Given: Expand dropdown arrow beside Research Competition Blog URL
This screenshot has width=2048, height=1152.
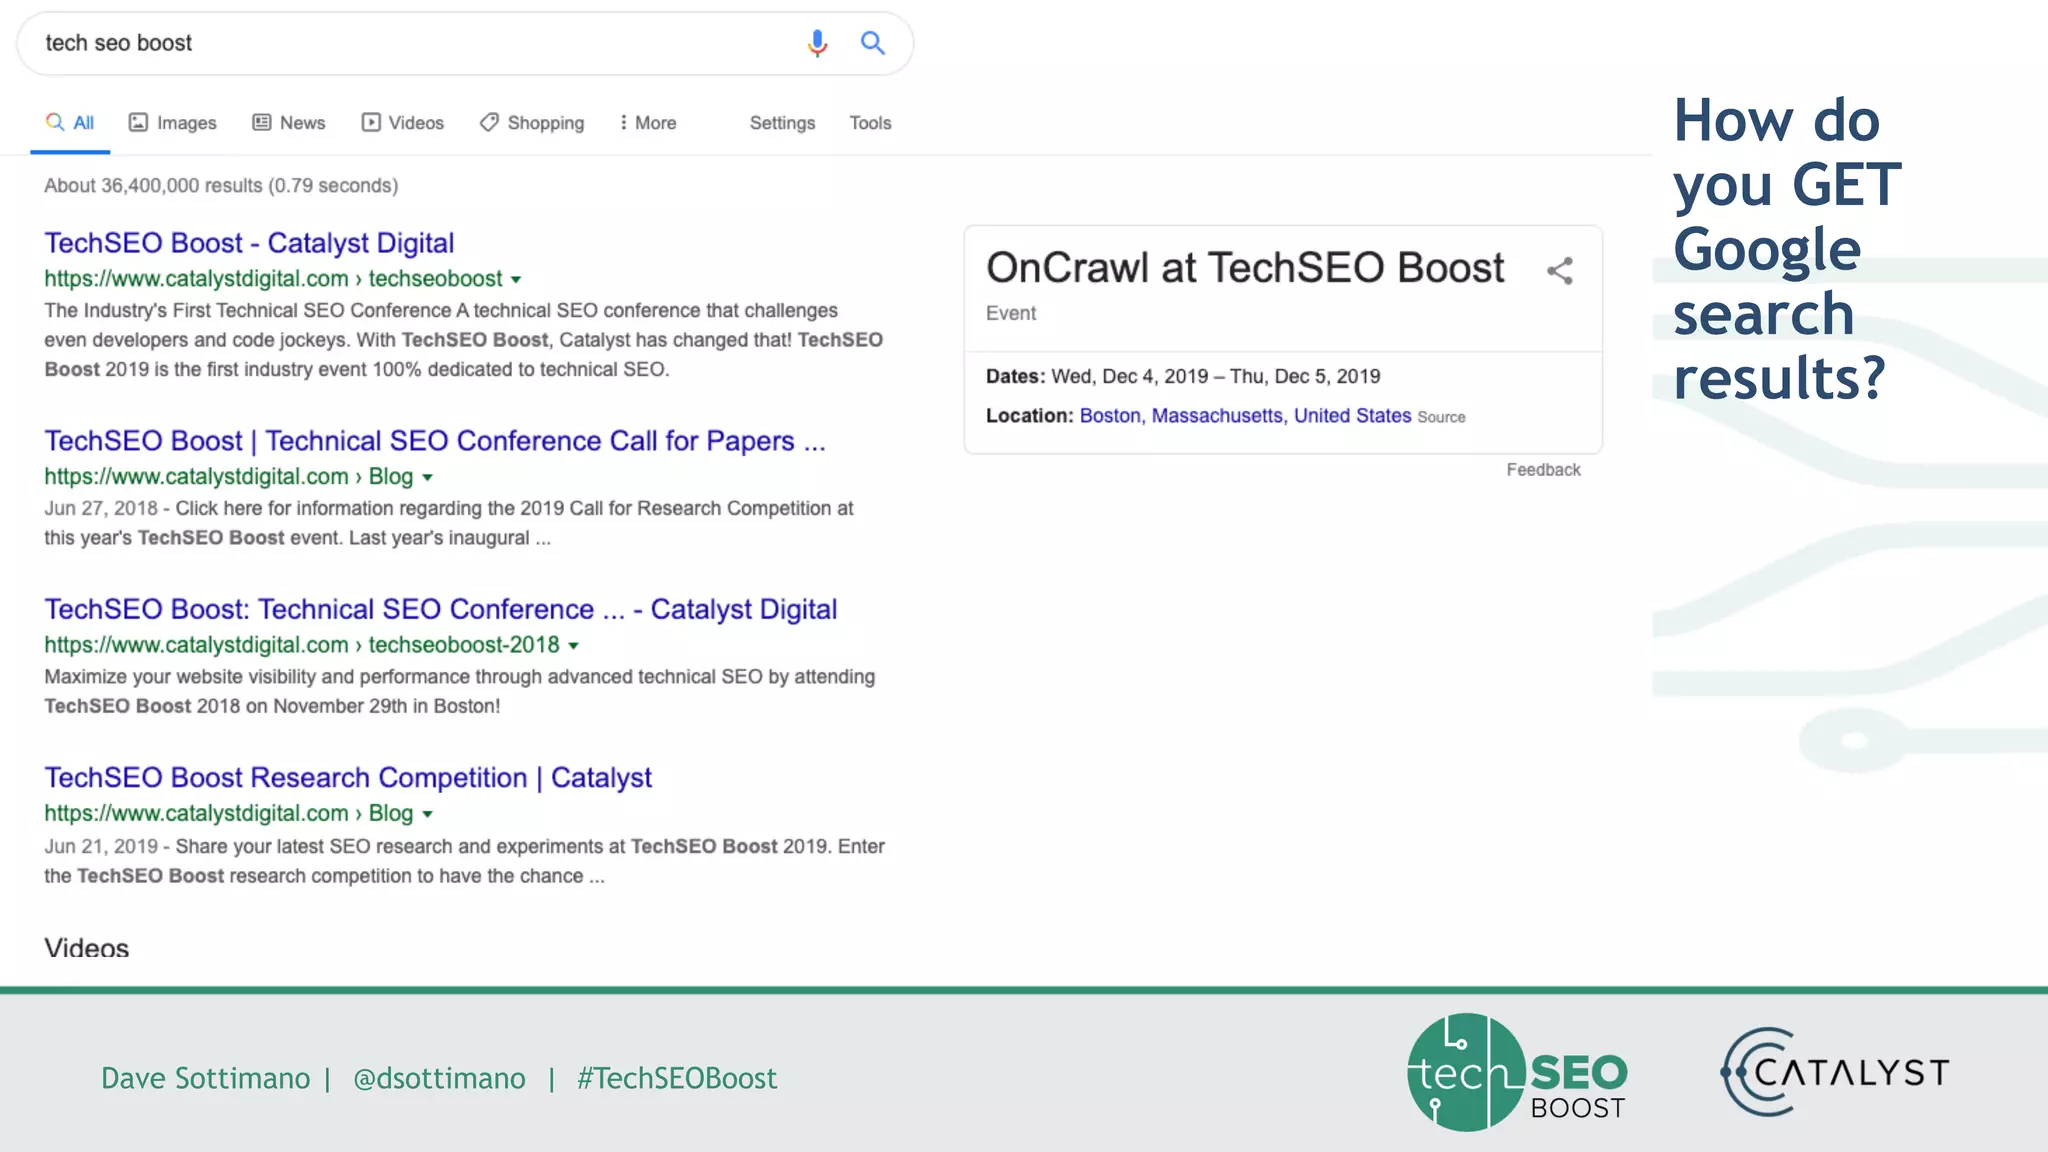Looking at the screenshot, I should tap(427, 815).
